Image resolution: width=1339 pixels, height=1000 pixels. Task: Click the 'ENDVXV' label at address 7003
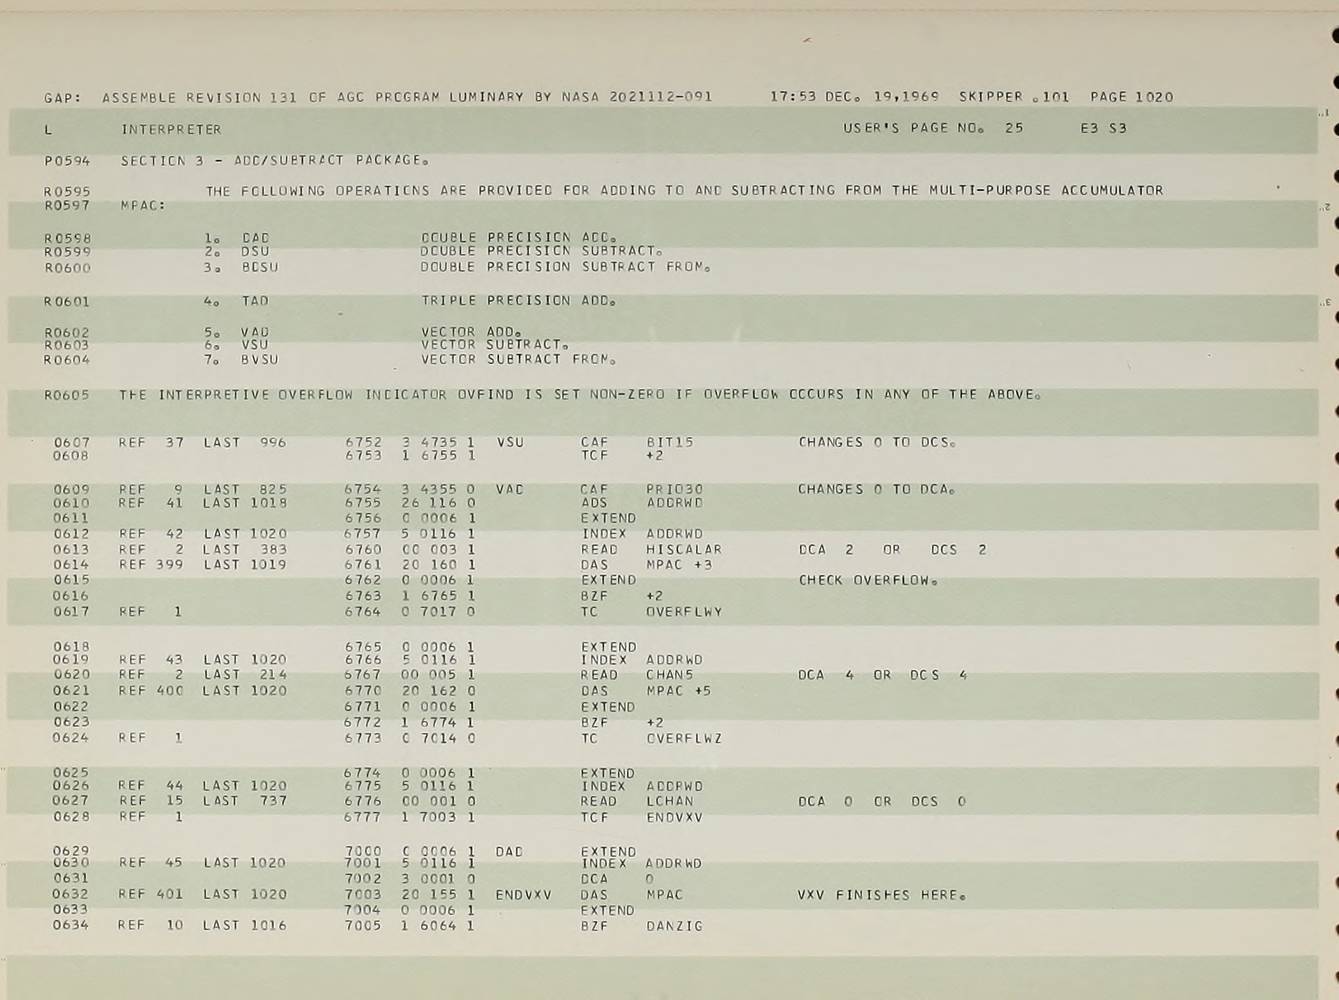tap(524, 895)
